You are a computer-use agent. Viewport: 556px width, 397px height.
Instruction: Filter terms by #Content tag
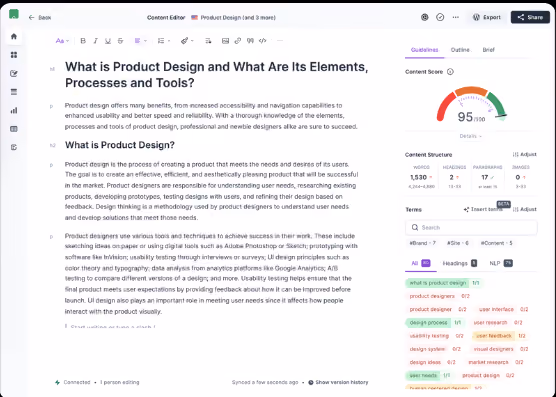tap(496, 243)
